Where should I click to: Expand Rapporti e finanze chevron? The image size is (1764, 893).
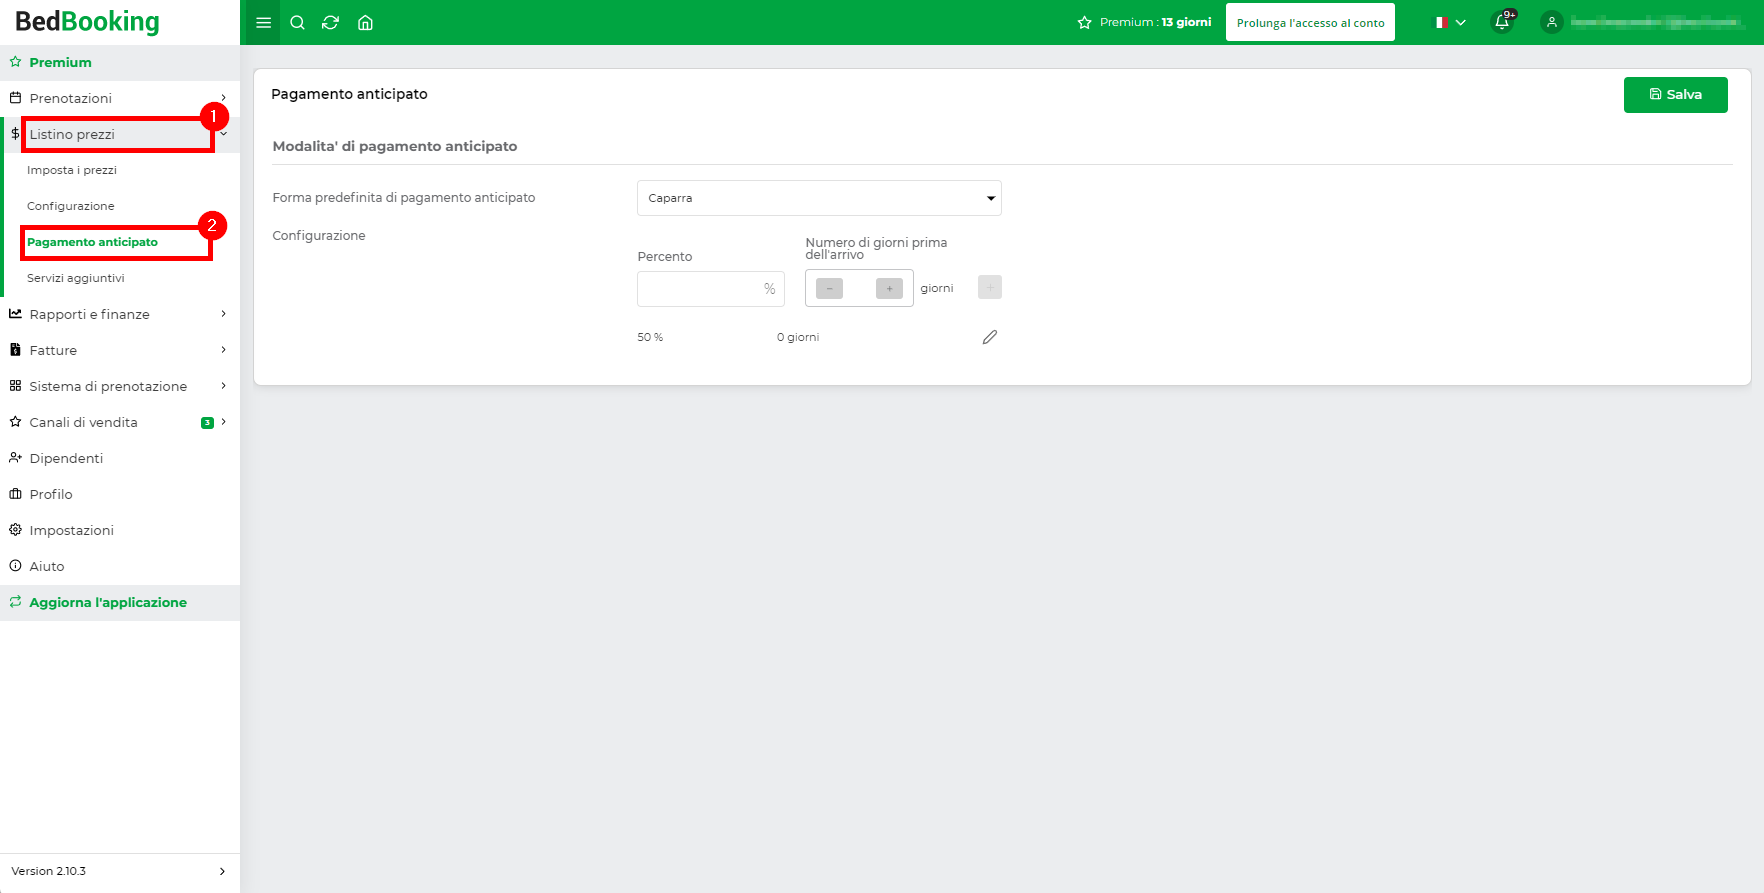coord(223,314)
